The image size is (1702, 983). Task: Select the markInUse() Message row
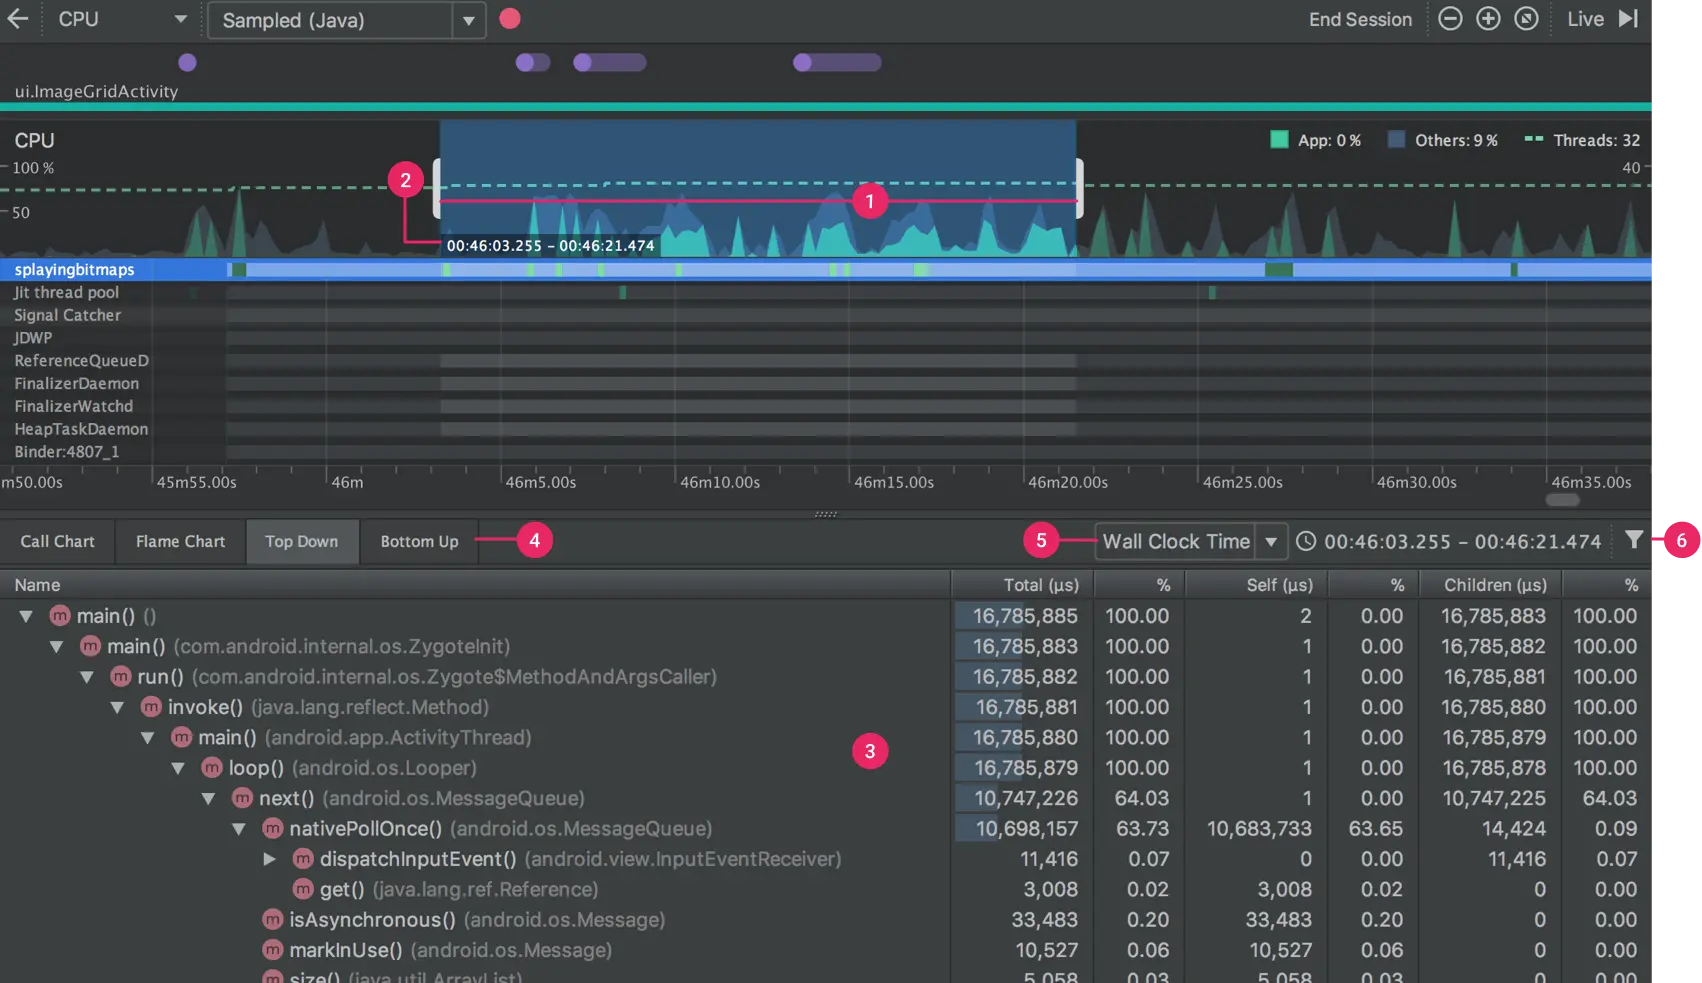point(825,950)
